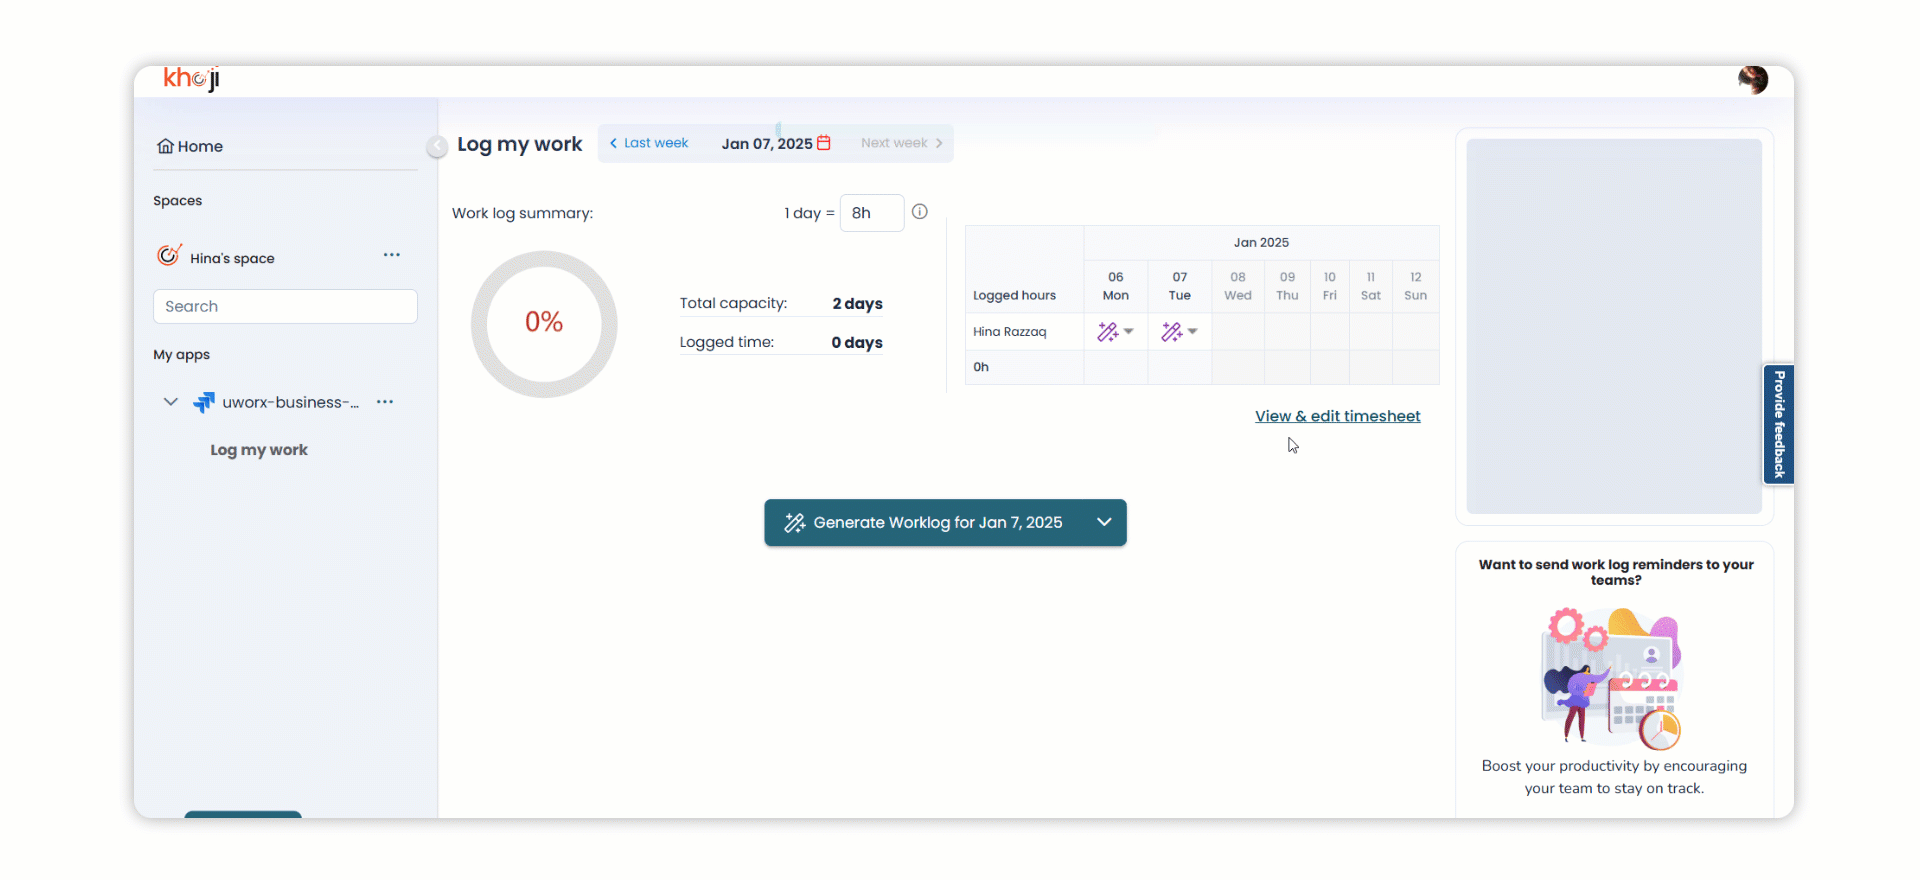Focus the Search input field

click(x=285, y=306)
